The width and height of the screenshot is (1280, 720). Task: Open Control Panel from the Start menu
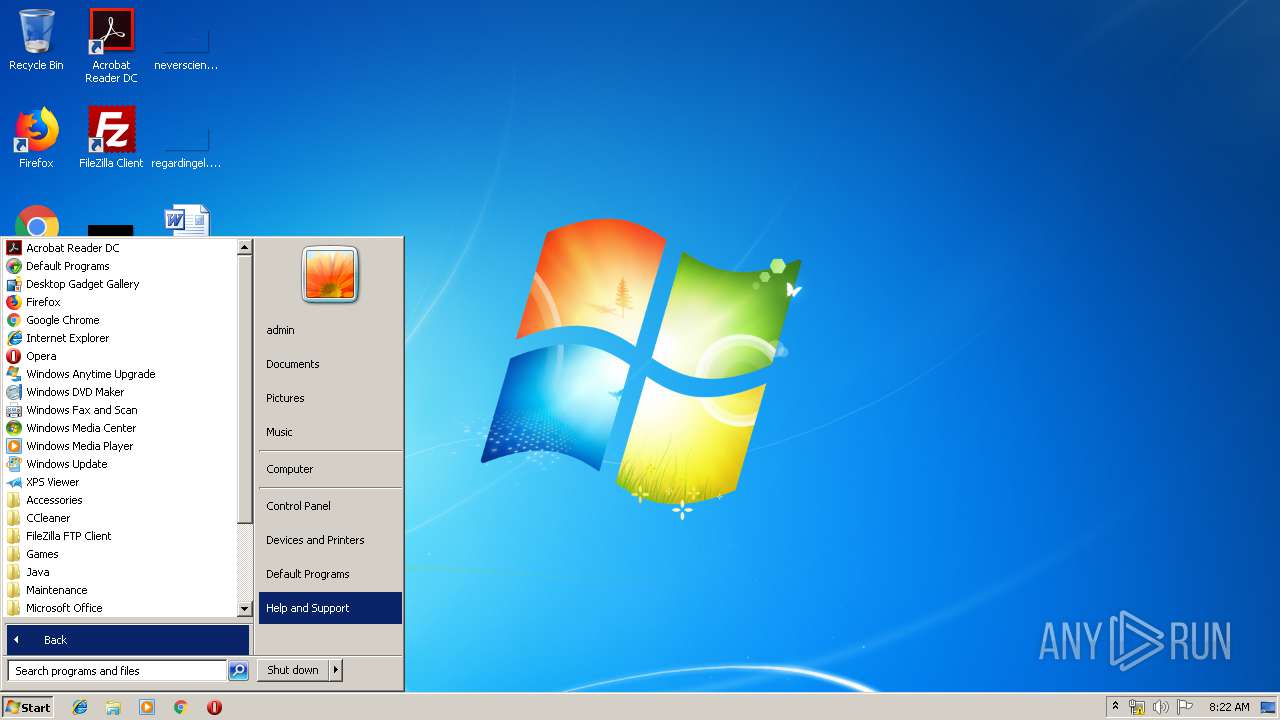(x=330, y=506)
